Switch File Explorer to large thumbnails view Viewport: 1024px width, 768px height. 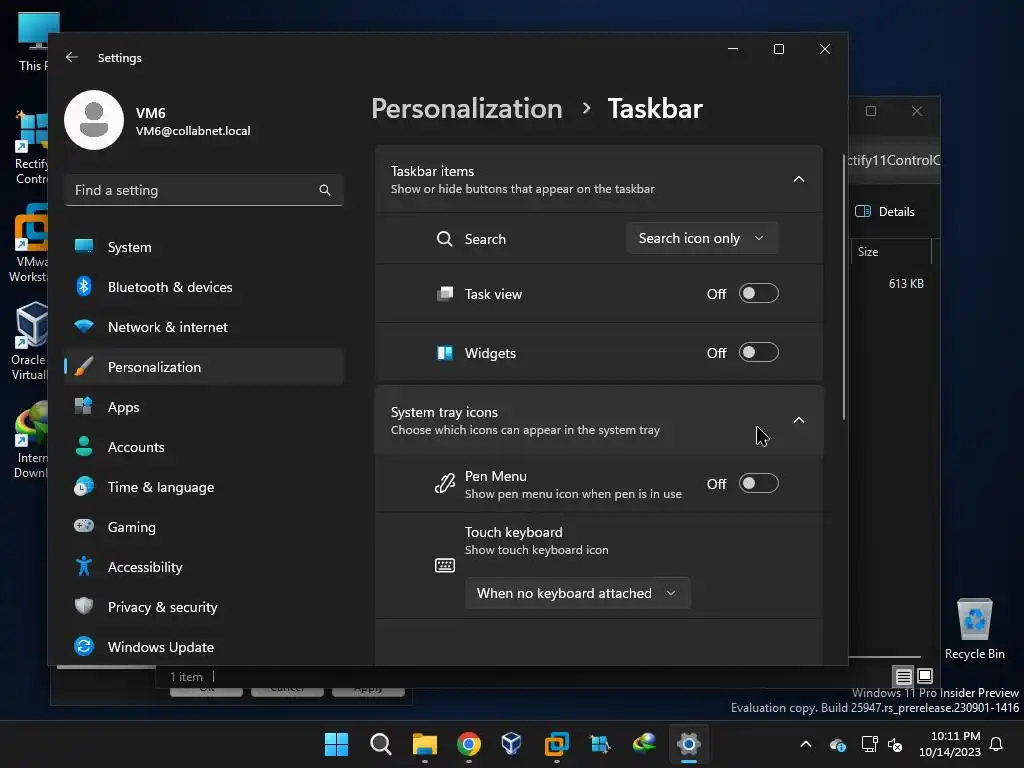[925, 676]
